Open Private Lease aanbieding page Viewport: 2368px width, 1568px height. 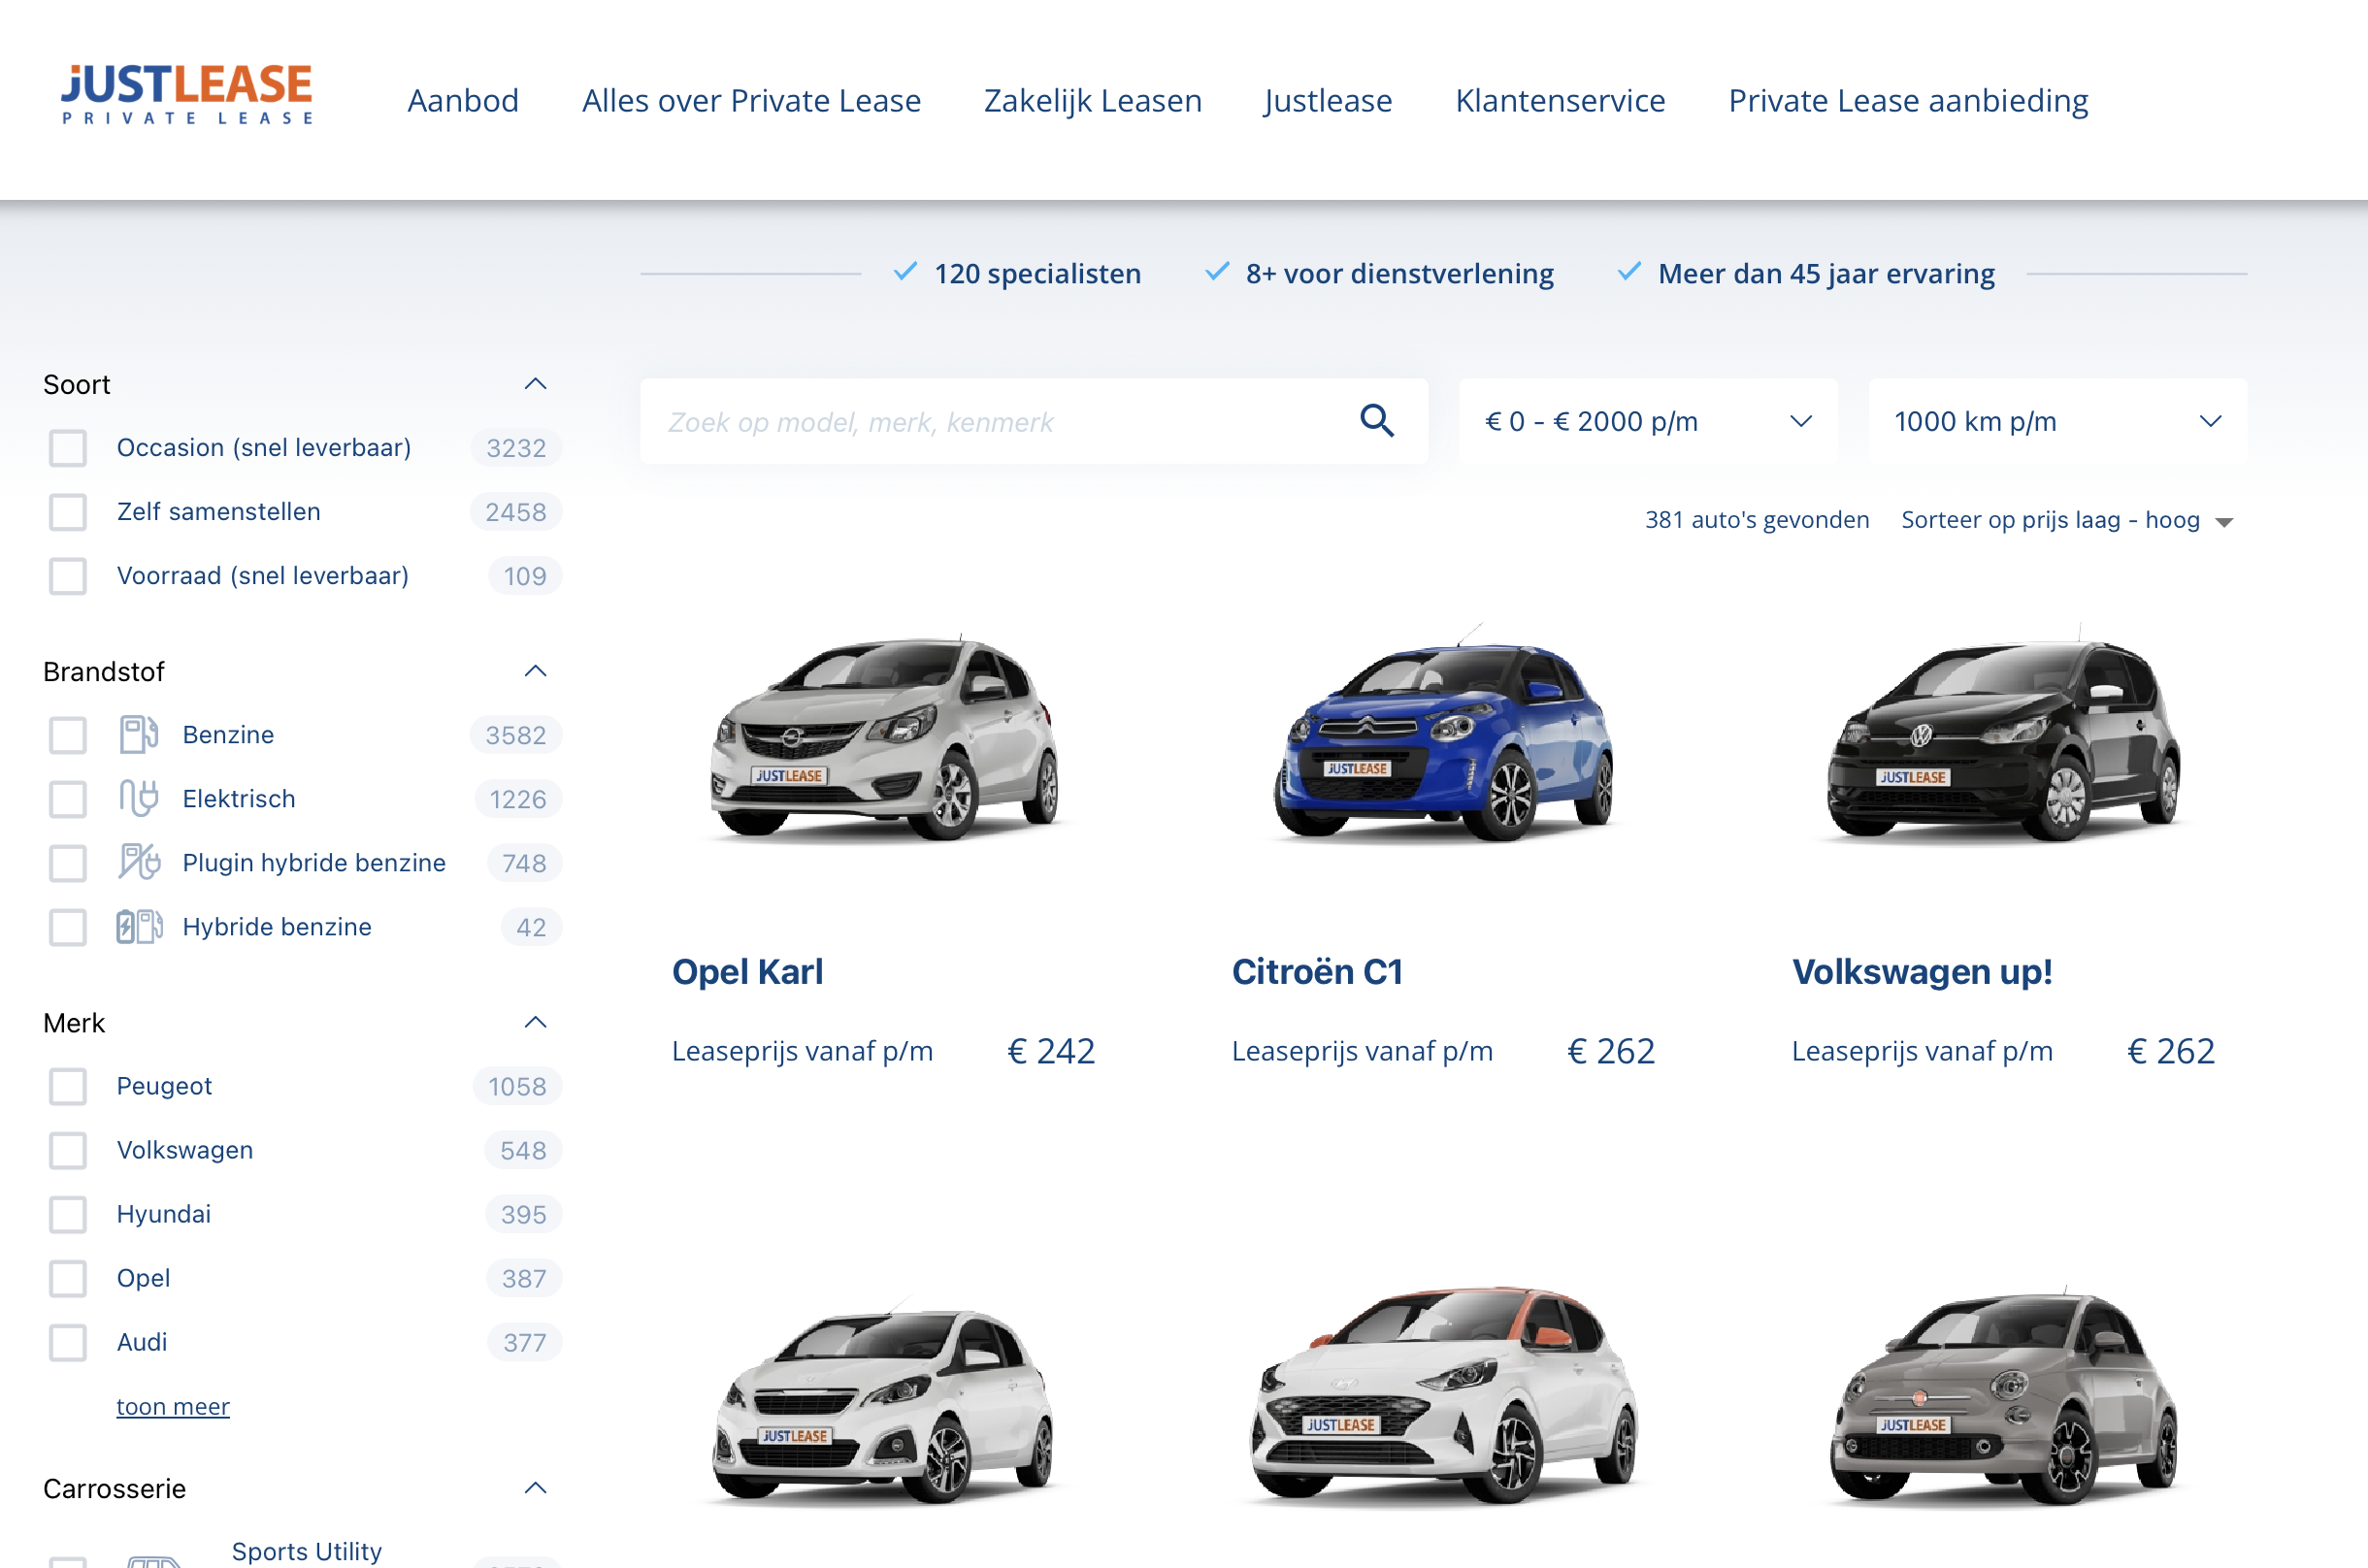coord(1908,100)
